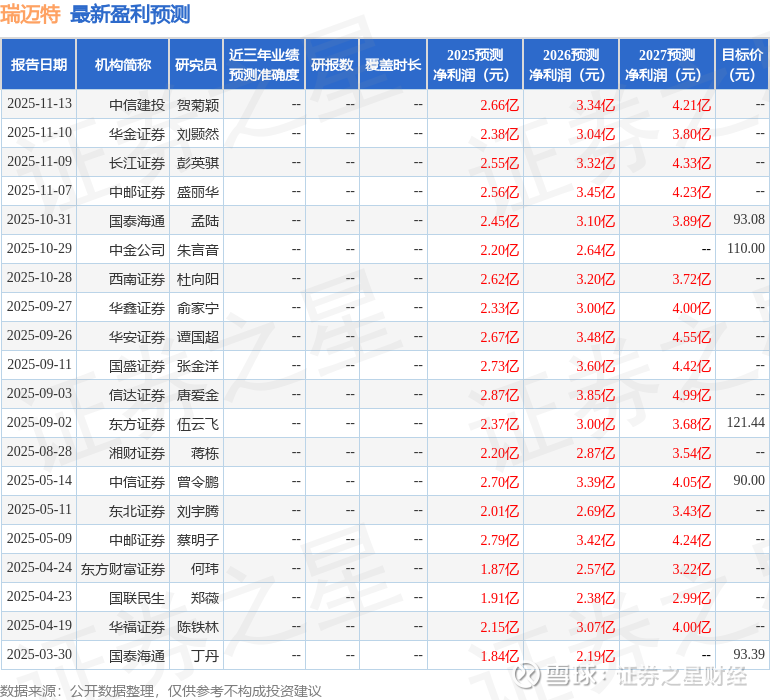Click 4.99亿 in 信达证券 row
770x700 pixels.
click(x=691, y=395)
